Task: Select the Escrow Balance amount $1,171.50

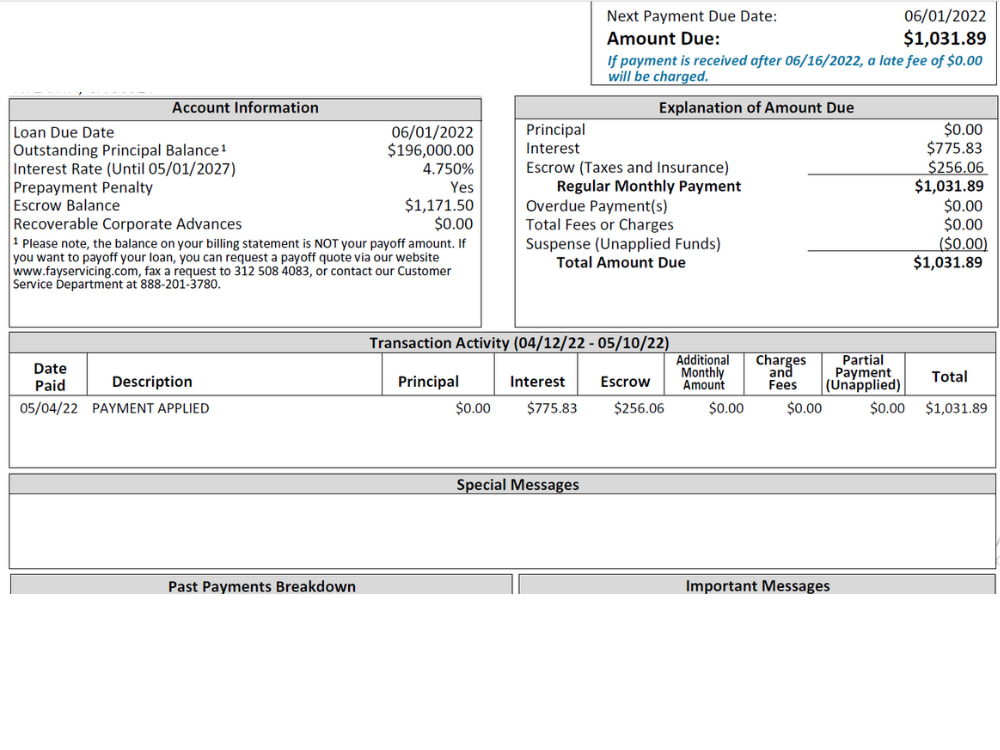Action: click(439, 205)
